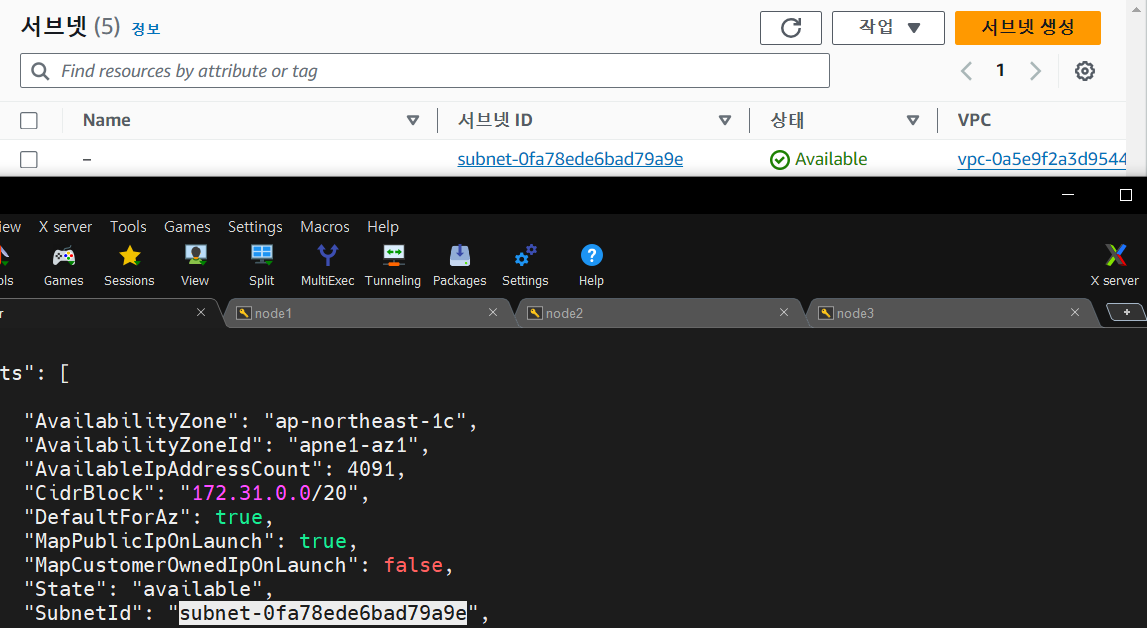This screenshot has width=1147, height=628.
Task: Maximize the MobaXterm window
Action: pyautogui.click(x=1126, y=194)
